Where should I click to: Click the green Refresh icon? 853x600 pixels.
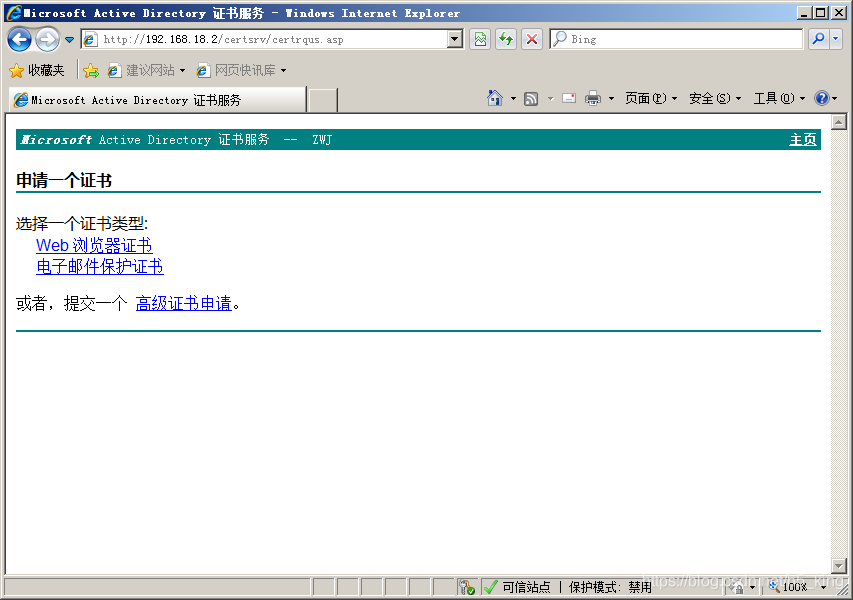point(506,39)
